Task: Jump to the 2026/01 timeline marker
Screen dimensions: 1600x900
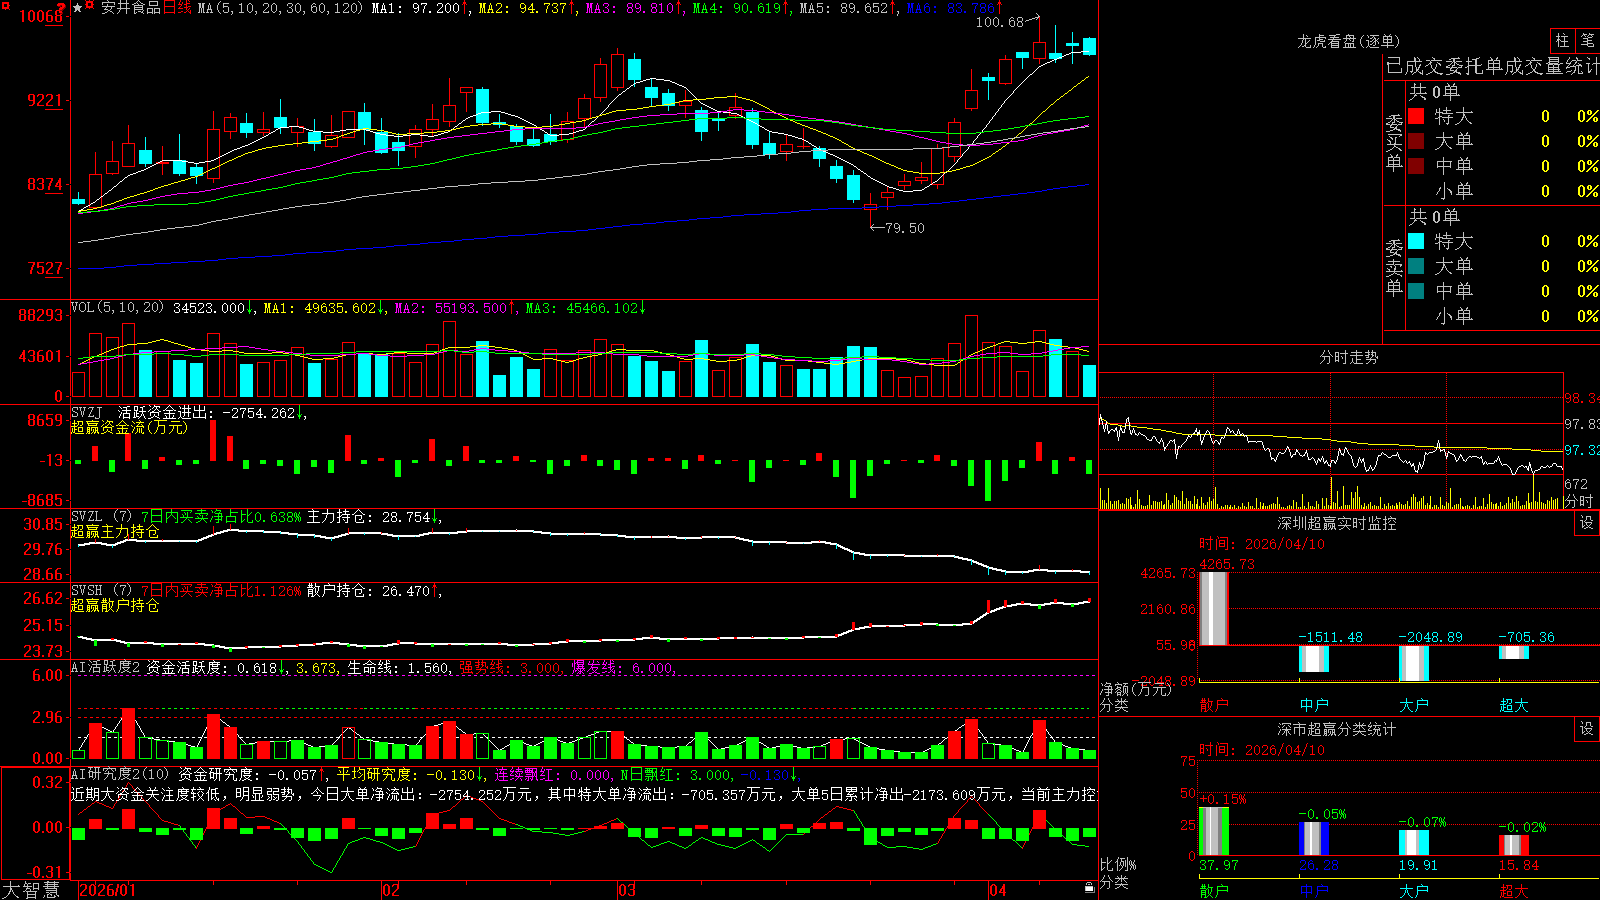Action: point(107,890)
